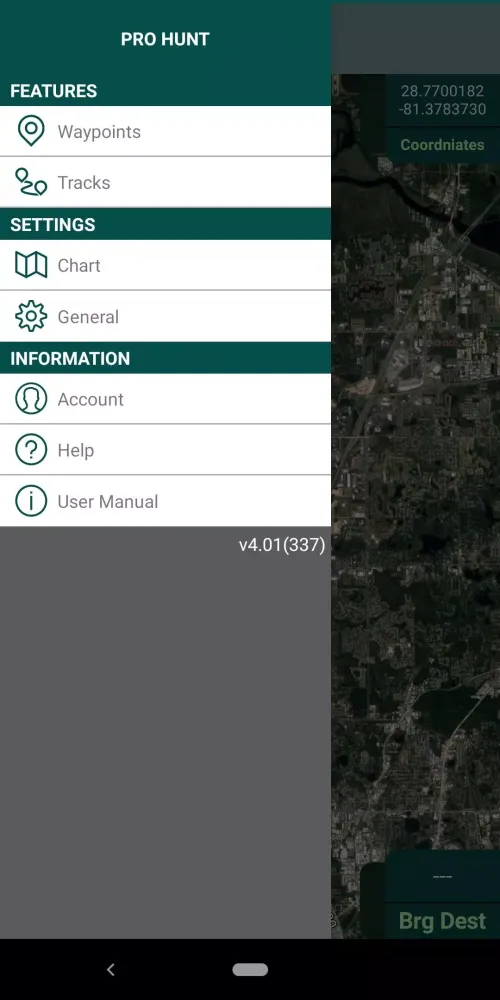Viewport: 500px width, 1000px height.
Task: Tap the Chart map icon
Action: [31, 265]
